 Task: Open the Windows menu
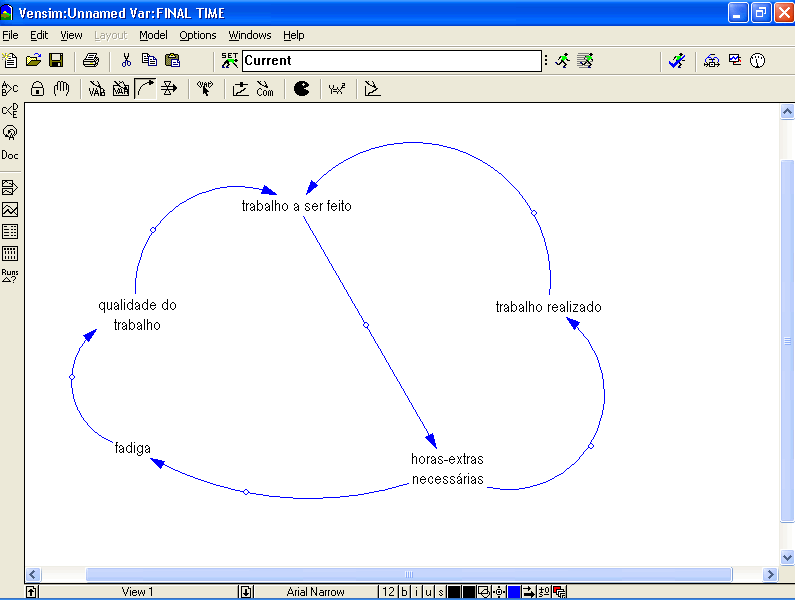click(249, 35)
